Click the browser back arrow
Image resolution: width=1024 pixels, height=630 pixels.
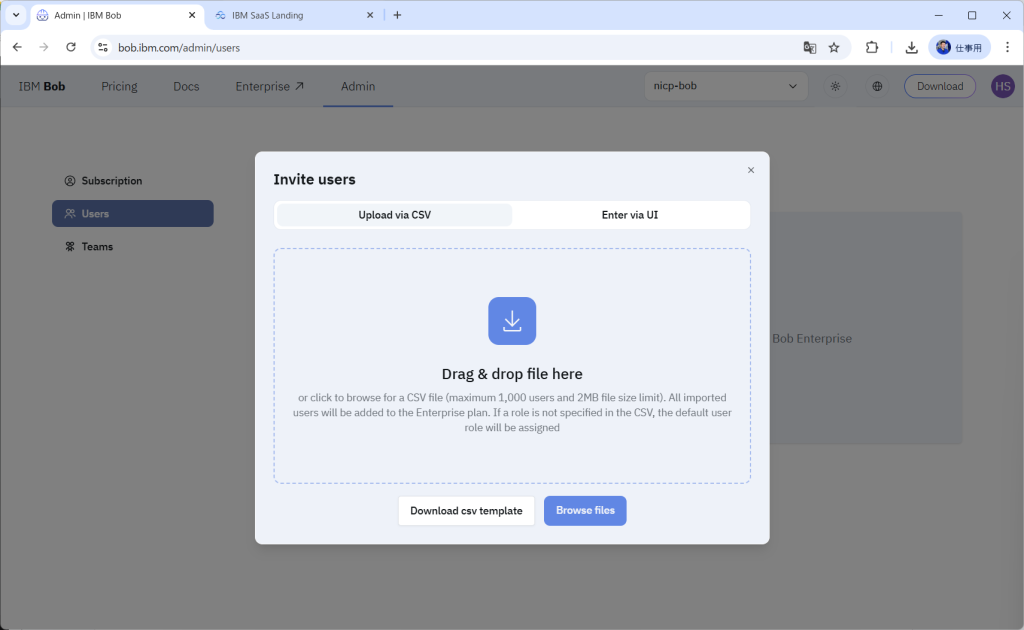[x=17, y=47]
